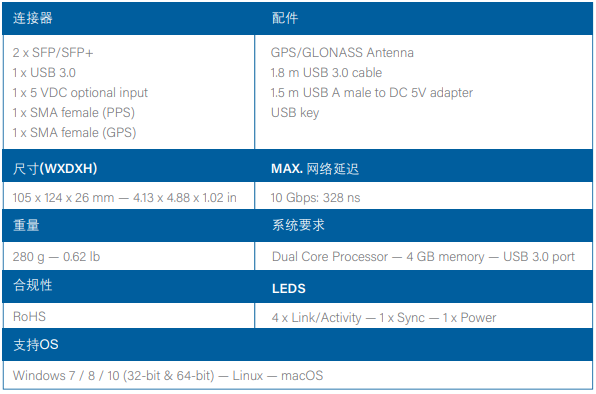
Task: Click the 1 x USB 3.0 connector line
Action: point(44,73)
